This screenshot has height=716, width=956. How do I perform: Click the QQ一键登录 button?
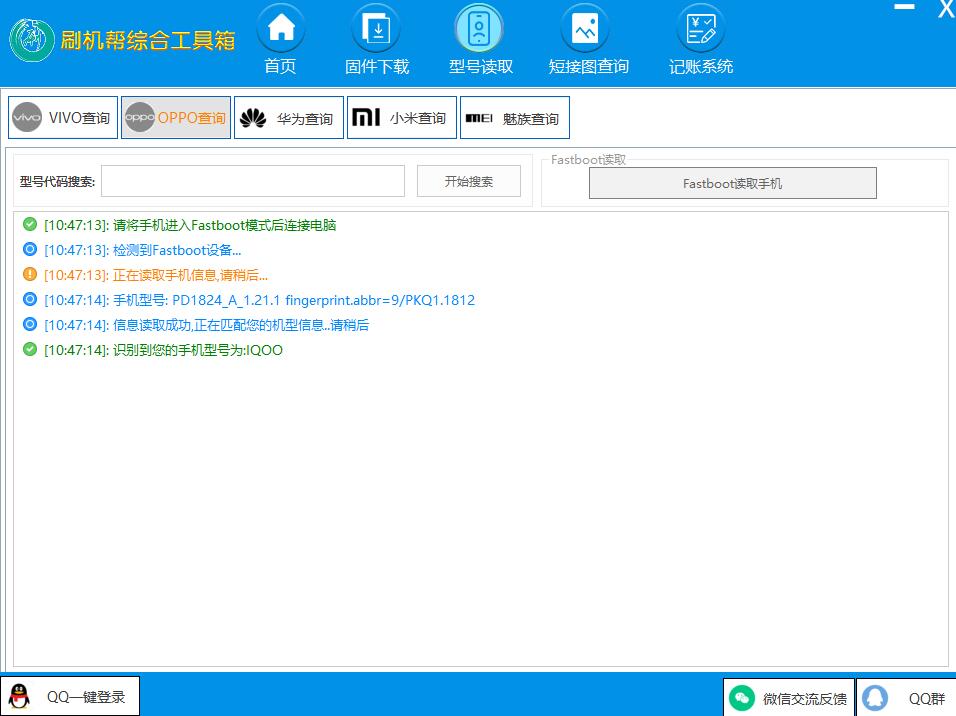point(70,696)
